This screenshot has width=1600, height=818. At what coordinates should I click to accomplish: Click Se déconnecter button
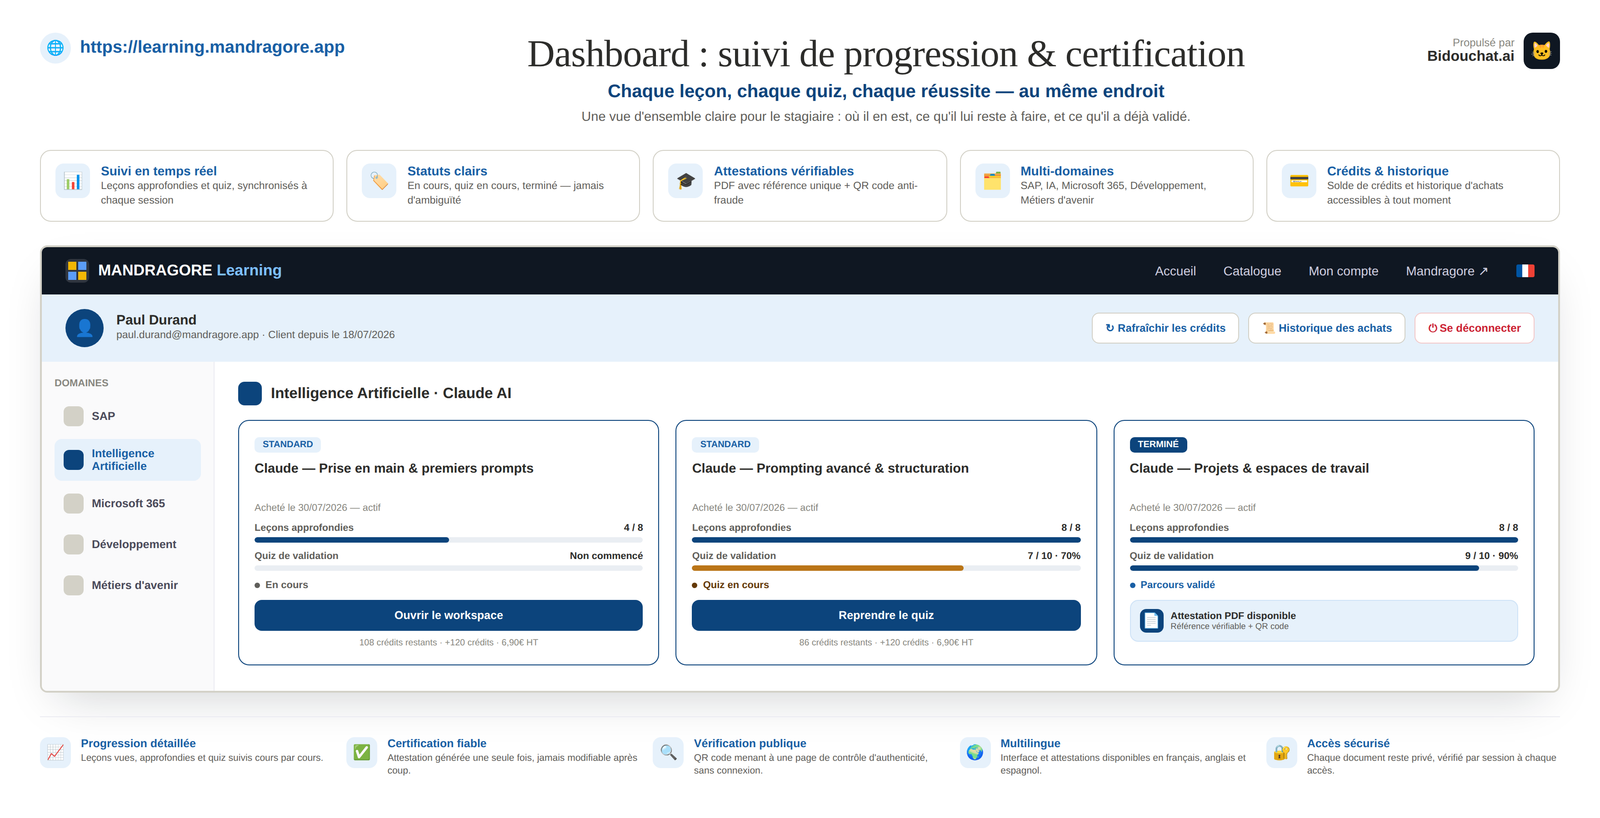coord(1474,328)
